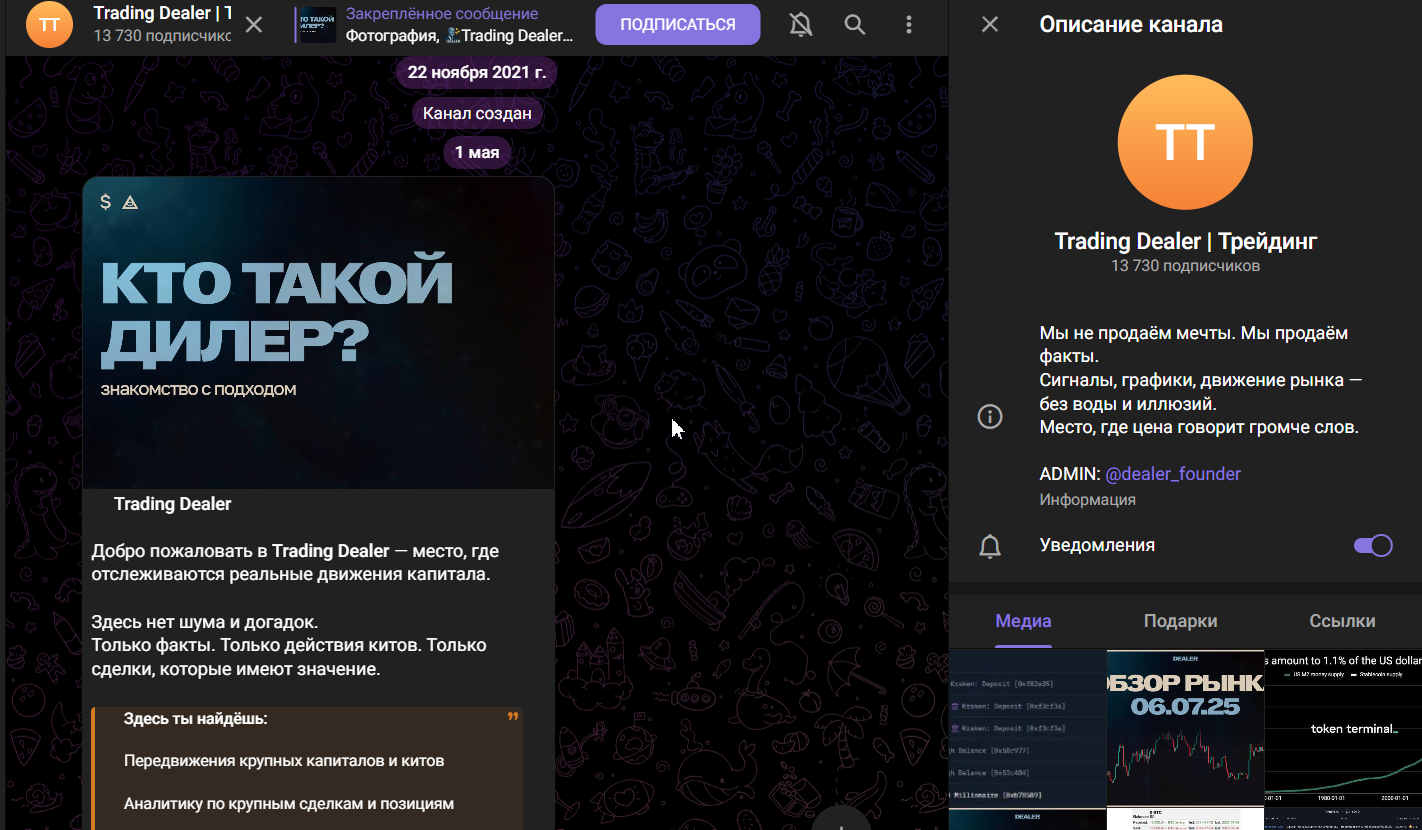The width and height of the screenshot is (1422, 830).
Task: Close the channel description panel
Action: click(990, 24)
